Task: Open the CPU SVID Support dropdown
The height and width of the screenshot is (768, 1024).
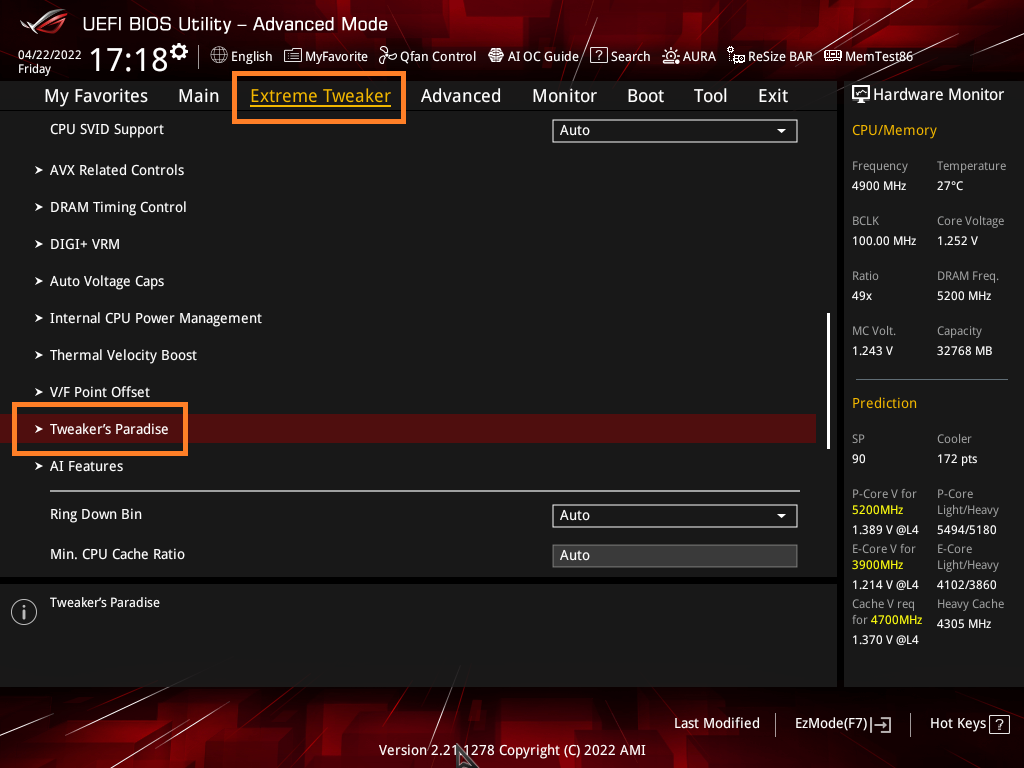Action: (674, 130)
